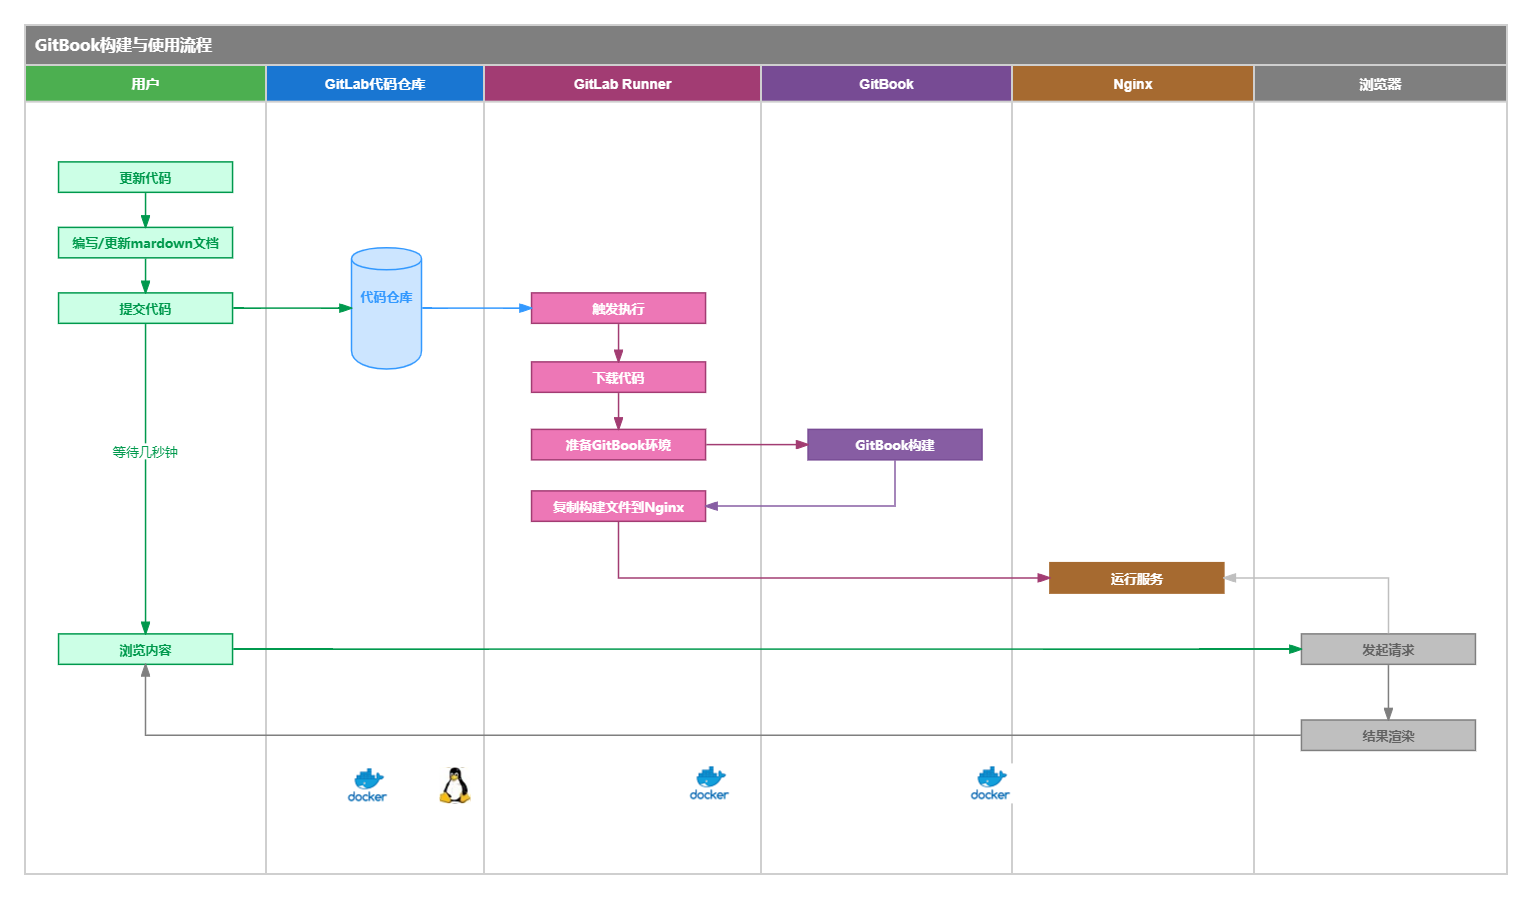Select the 复制构建文件到Nginx box
The image size is (1532, 899).
click(618, 506)
